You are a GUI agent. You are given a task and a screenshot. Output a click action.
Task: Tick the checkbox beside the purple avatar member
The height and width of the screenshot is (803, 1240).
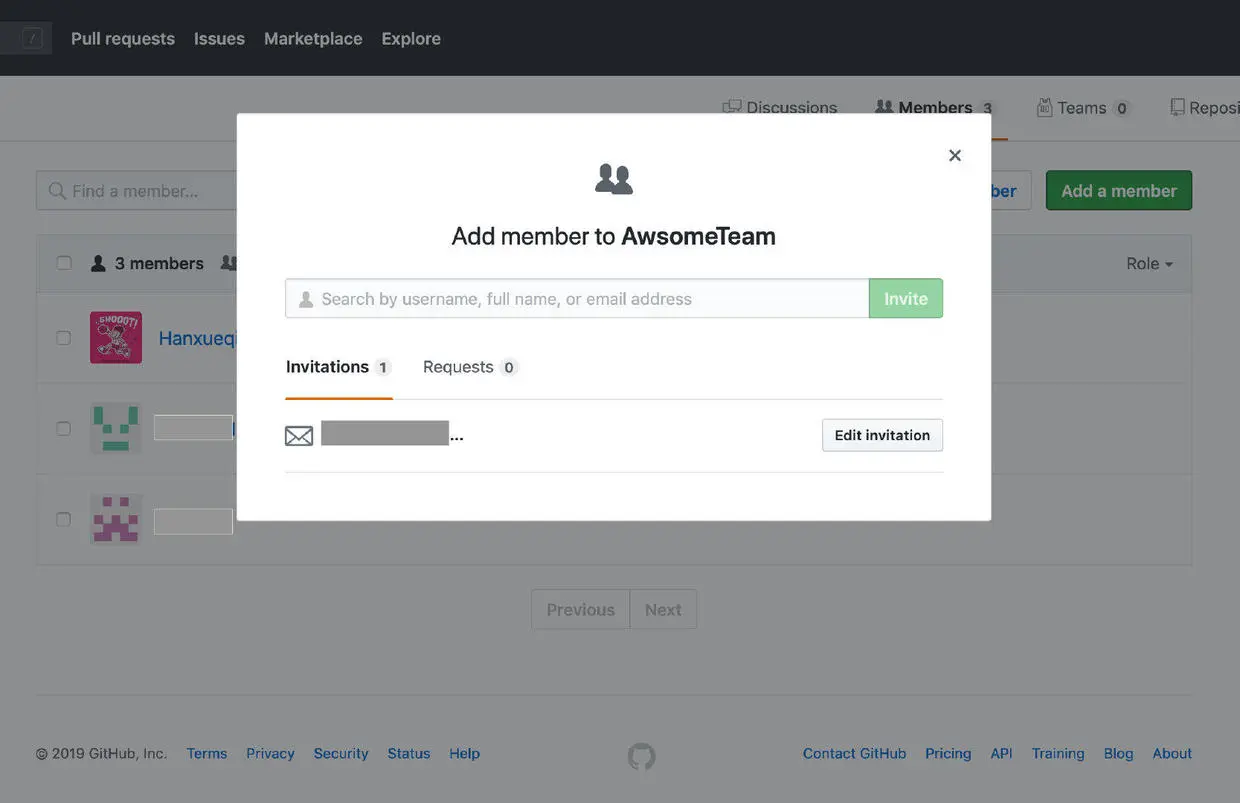64,519
